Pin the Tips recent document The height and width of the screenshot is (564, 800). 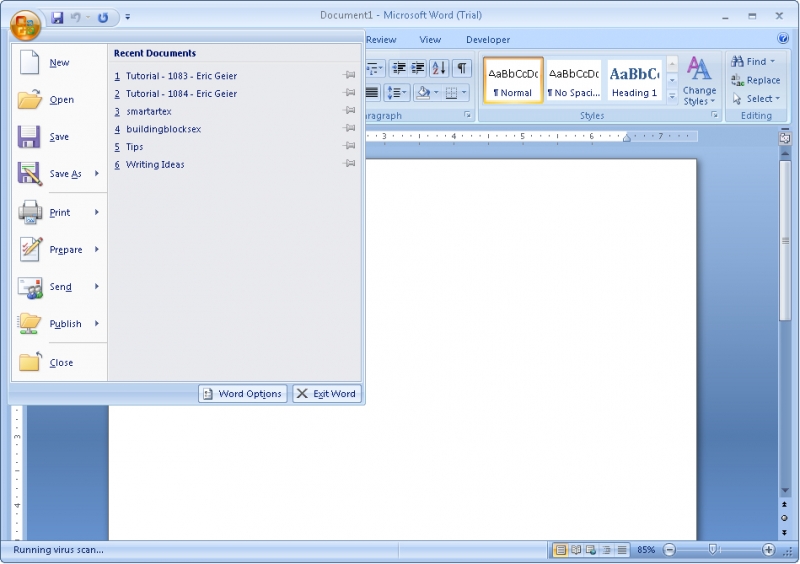349,147
